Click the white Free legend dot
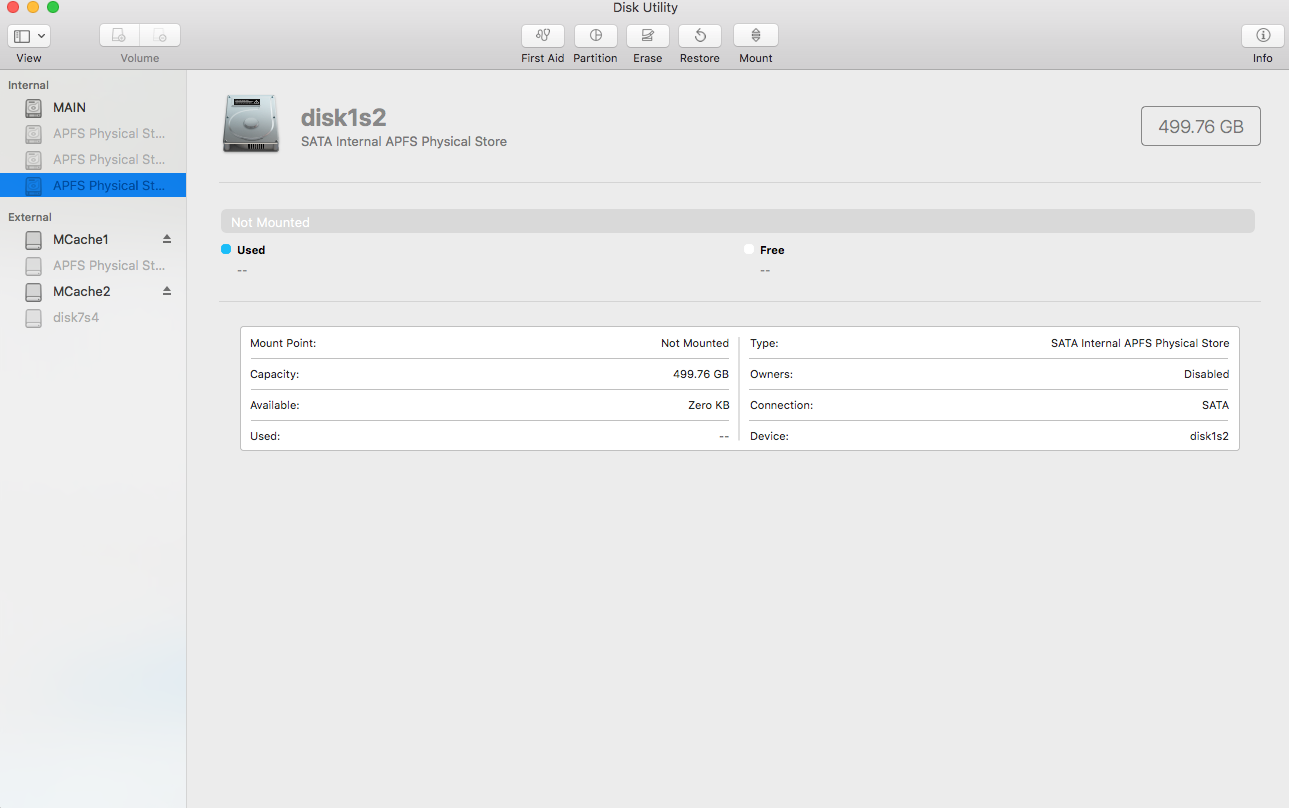The width and height of the screenshot is (1289, 808). [749, 249]
